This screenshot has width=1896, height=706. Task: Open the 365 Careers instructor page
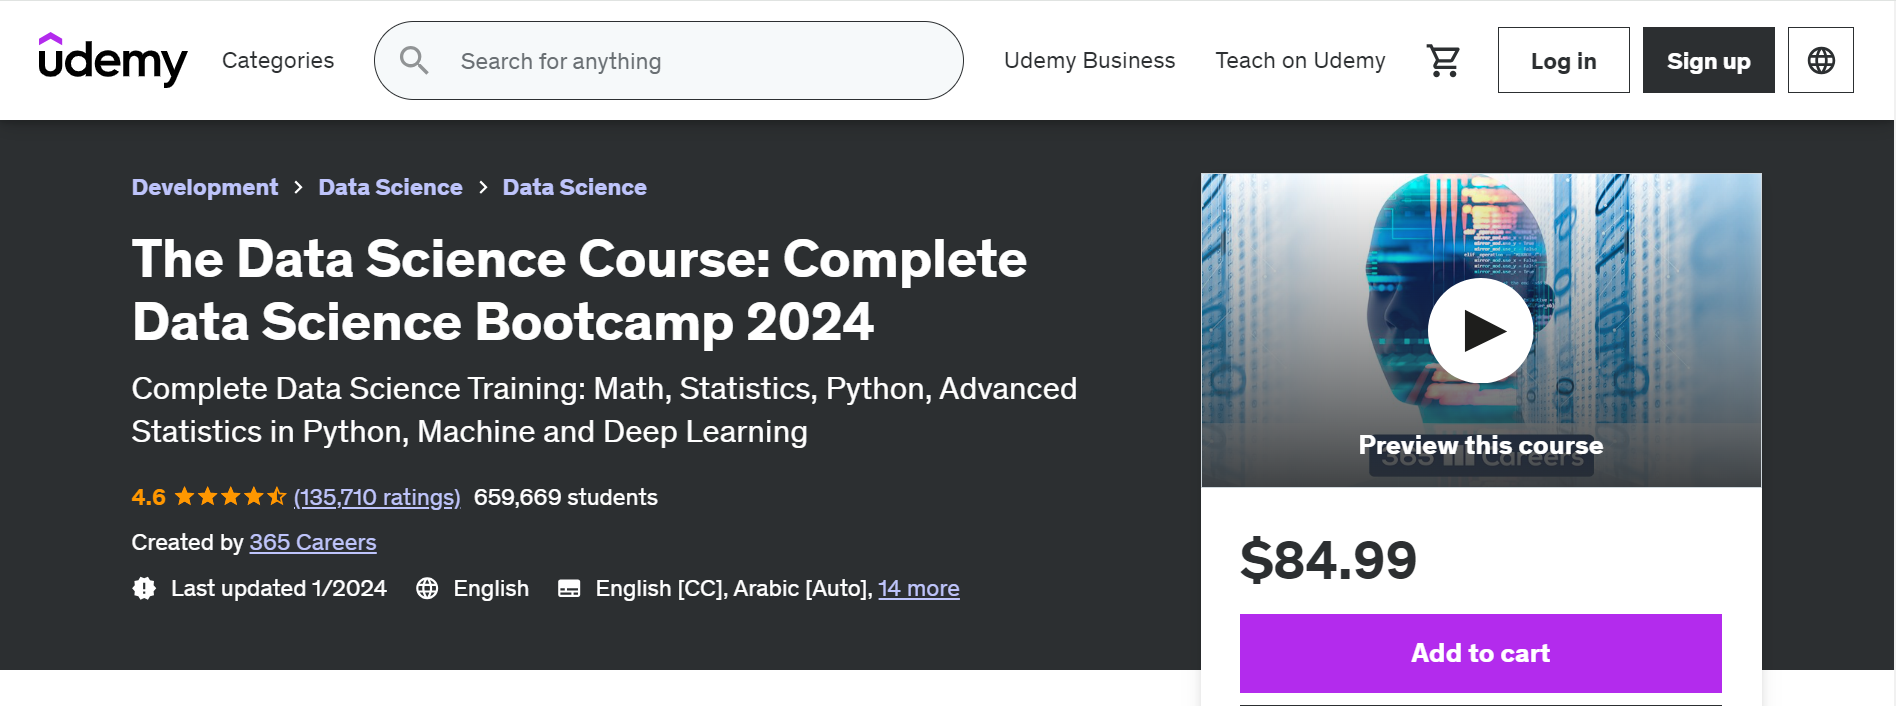(x=312, y=542)
